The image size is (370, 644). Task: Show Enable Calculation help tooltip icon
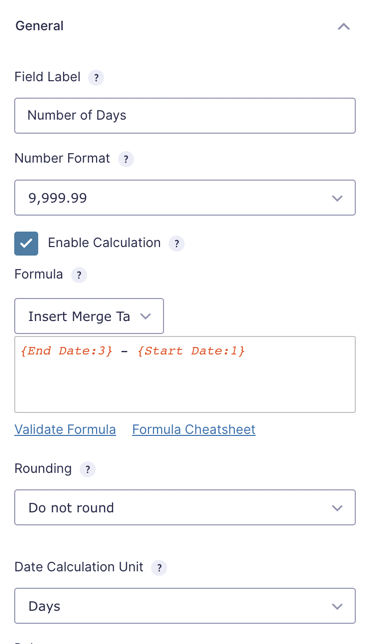[x=177, y=244]
